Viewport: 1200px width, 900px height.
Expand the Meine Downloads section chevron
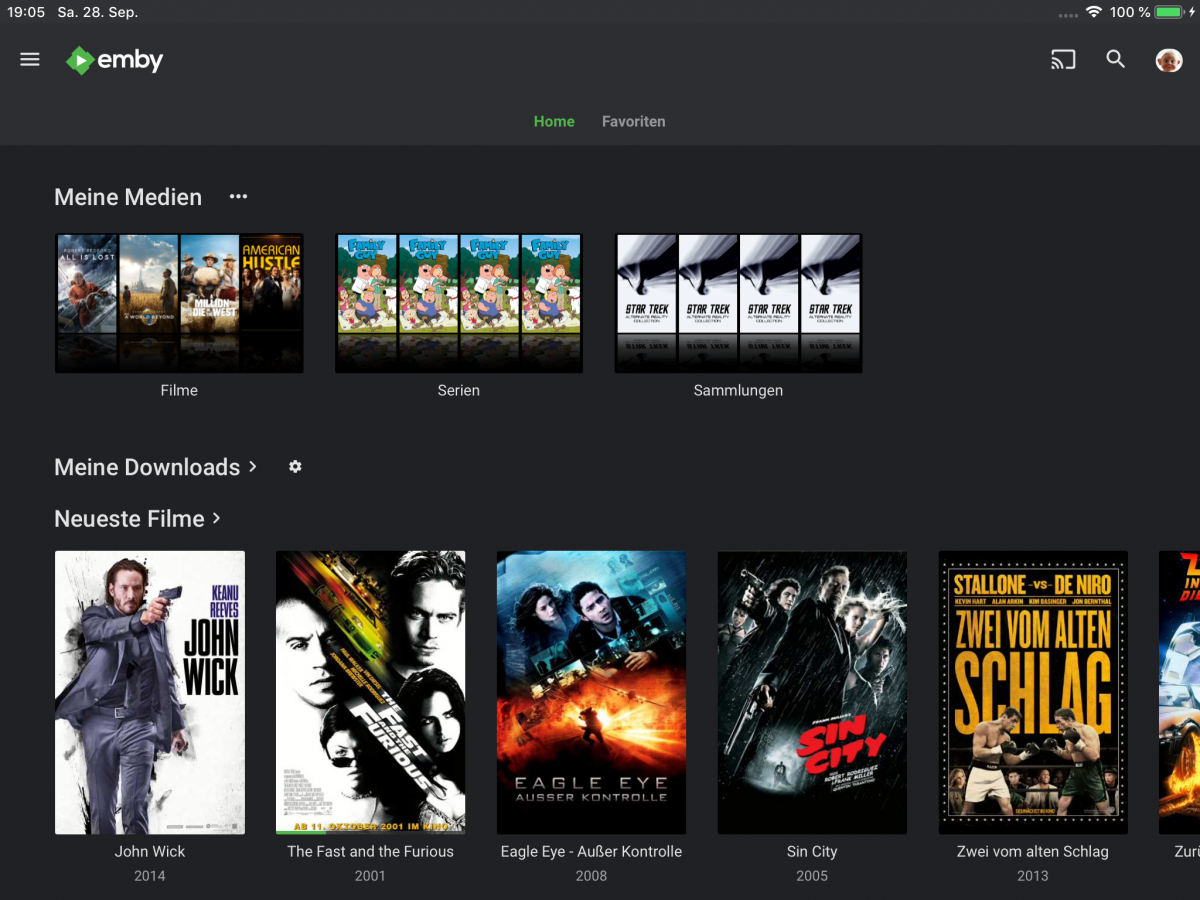[x=253, y=466]
